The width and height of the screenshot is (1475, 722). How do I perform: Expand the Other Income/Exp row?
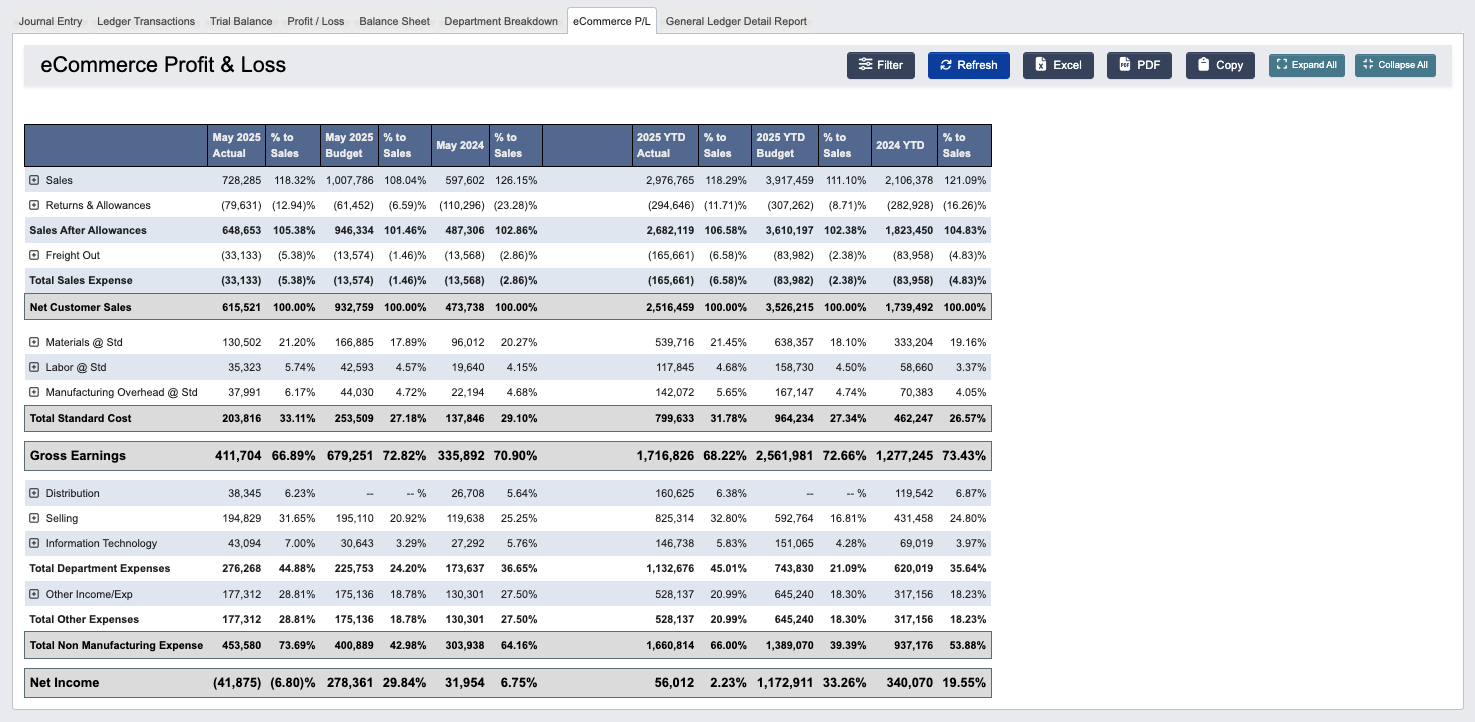(34, 593)
